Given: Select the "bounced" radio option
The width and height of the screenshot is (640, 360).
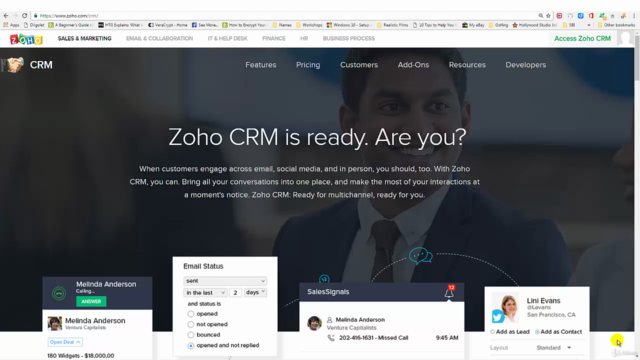Looking at the screenshot, I should pyautogui.click(x=191, y=335).
